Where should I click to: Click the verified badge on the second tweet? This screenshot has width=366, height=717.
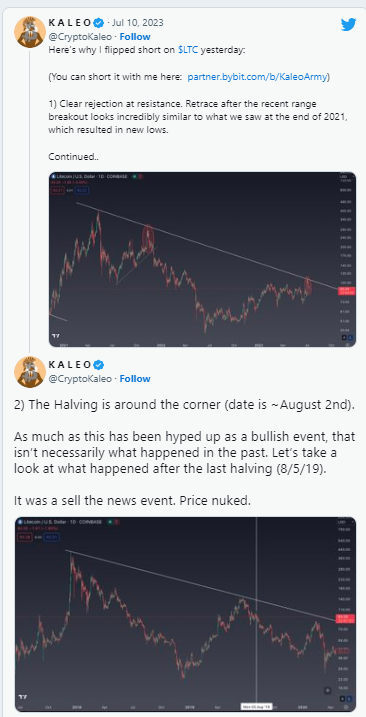pos(99,364)
